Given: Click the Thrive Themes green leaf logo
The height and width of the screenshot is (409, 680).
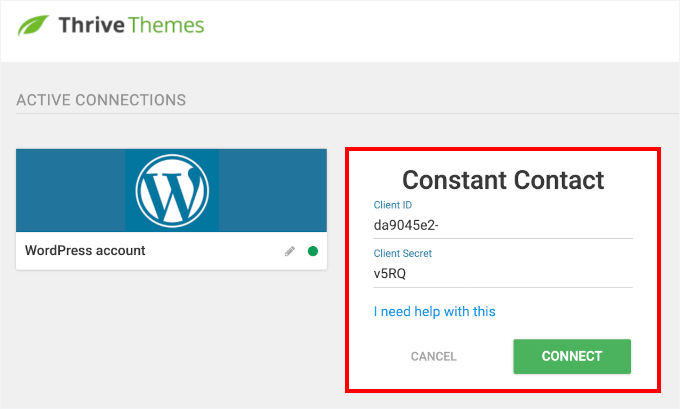Looking at the screenshot, I should click(37, 25).
